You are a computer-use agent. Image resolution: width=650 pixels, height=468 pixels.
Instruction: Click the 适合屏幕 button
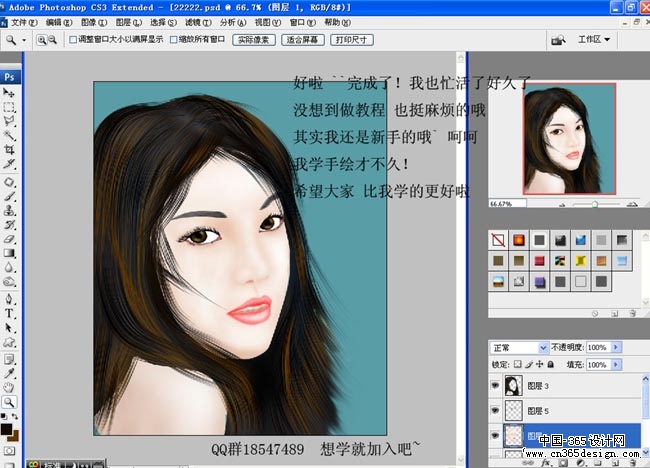[x=303, y=40]
